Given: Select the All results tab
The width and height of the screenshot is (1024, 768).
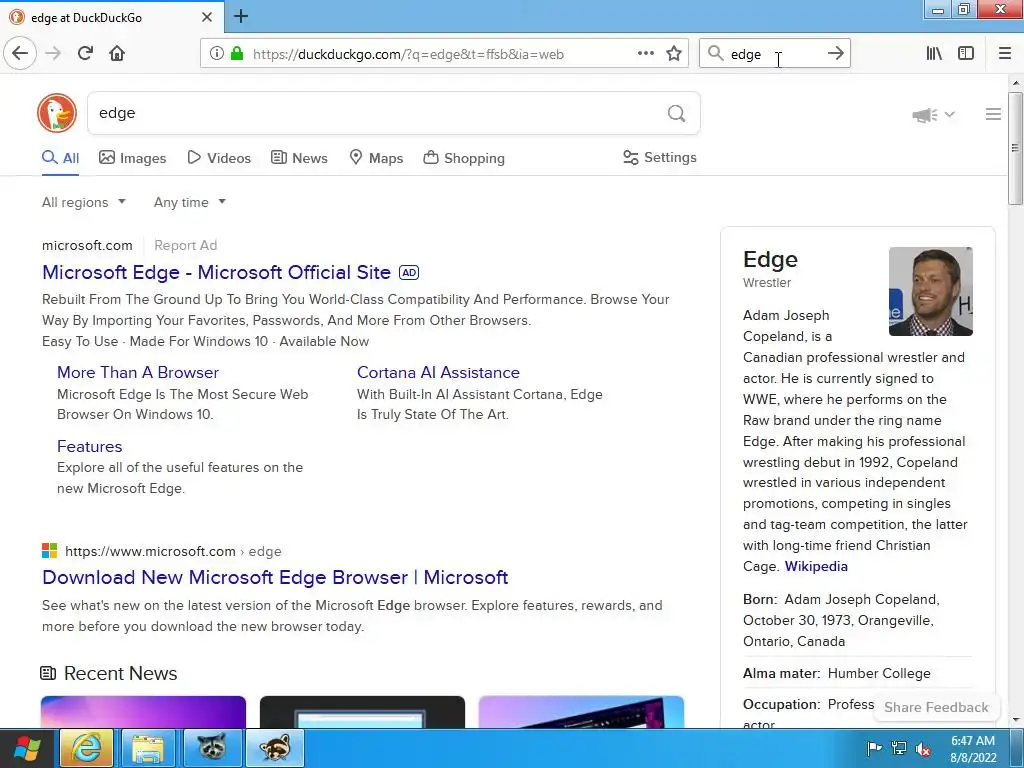Looking at the screenshot, I should click(x=60, y=158).
